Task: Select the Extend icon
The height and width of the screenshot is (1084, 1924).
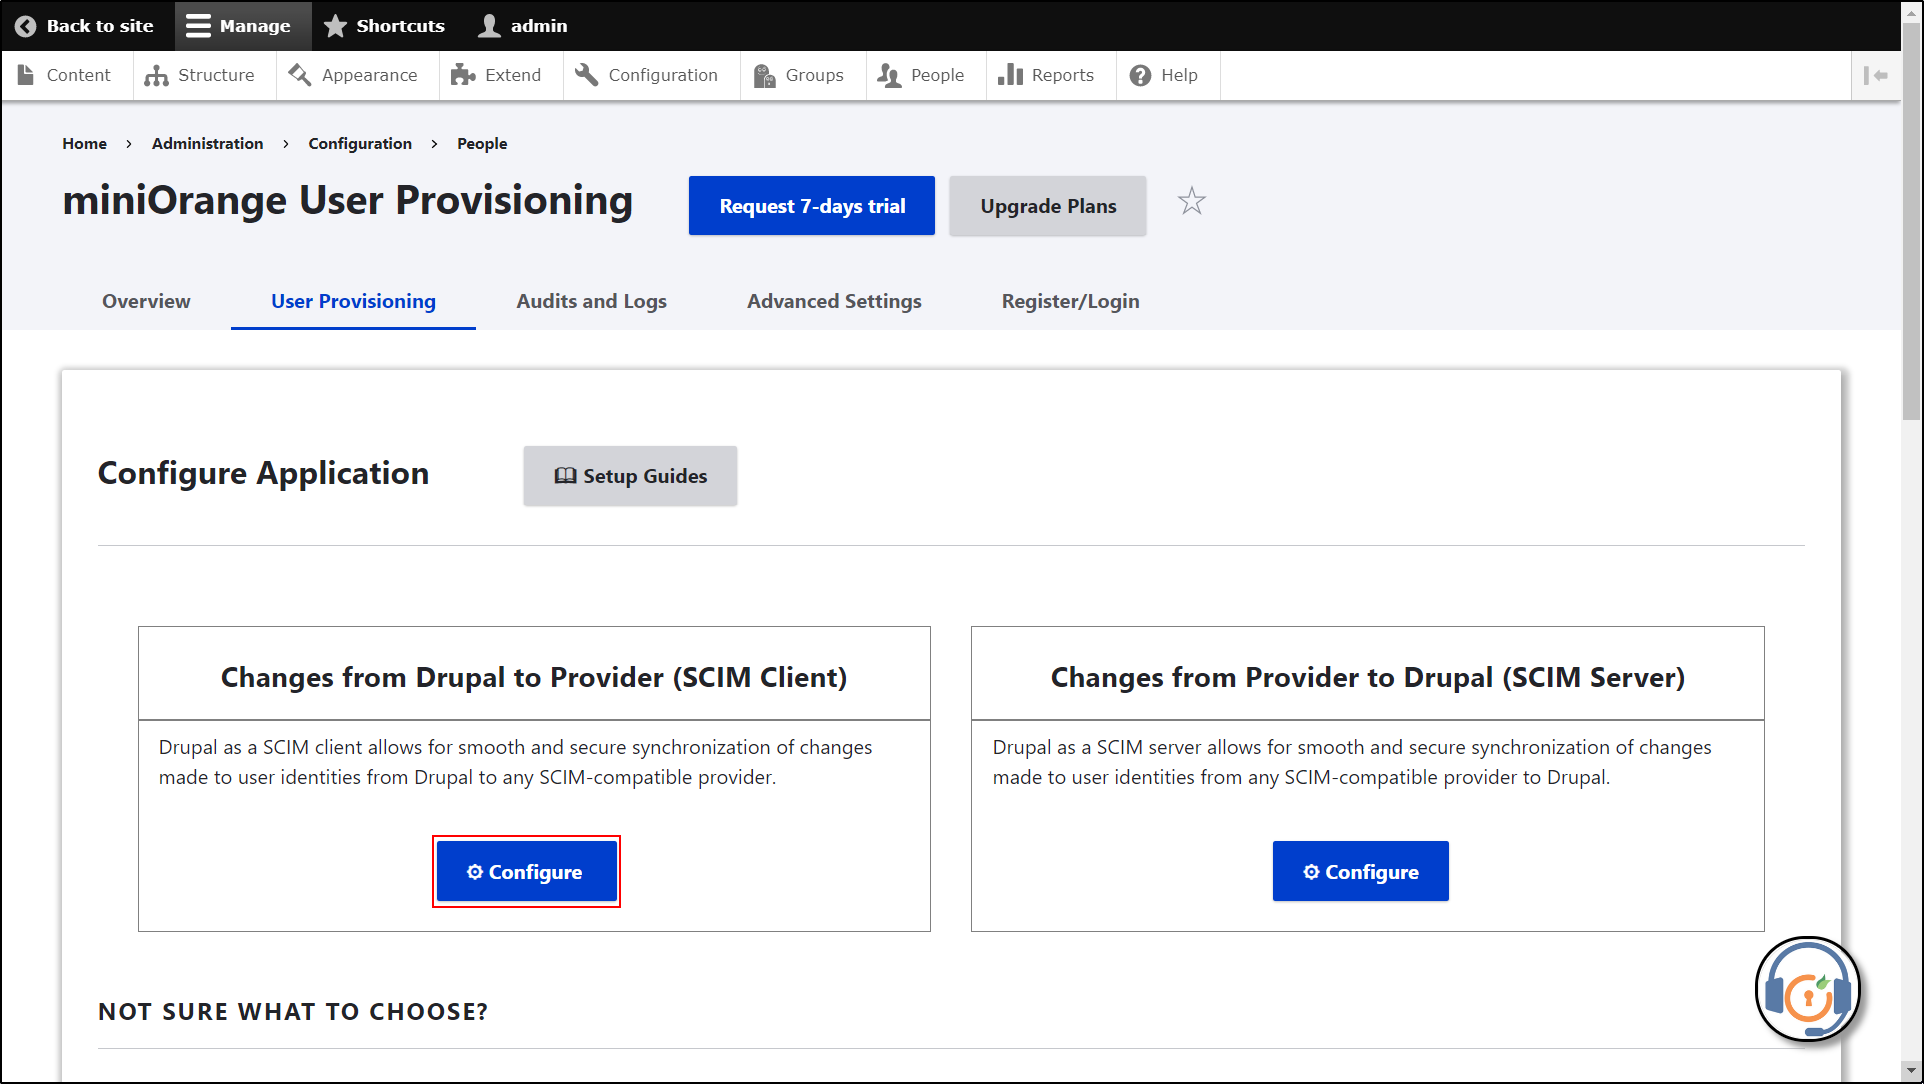Action: coord(461,75)
